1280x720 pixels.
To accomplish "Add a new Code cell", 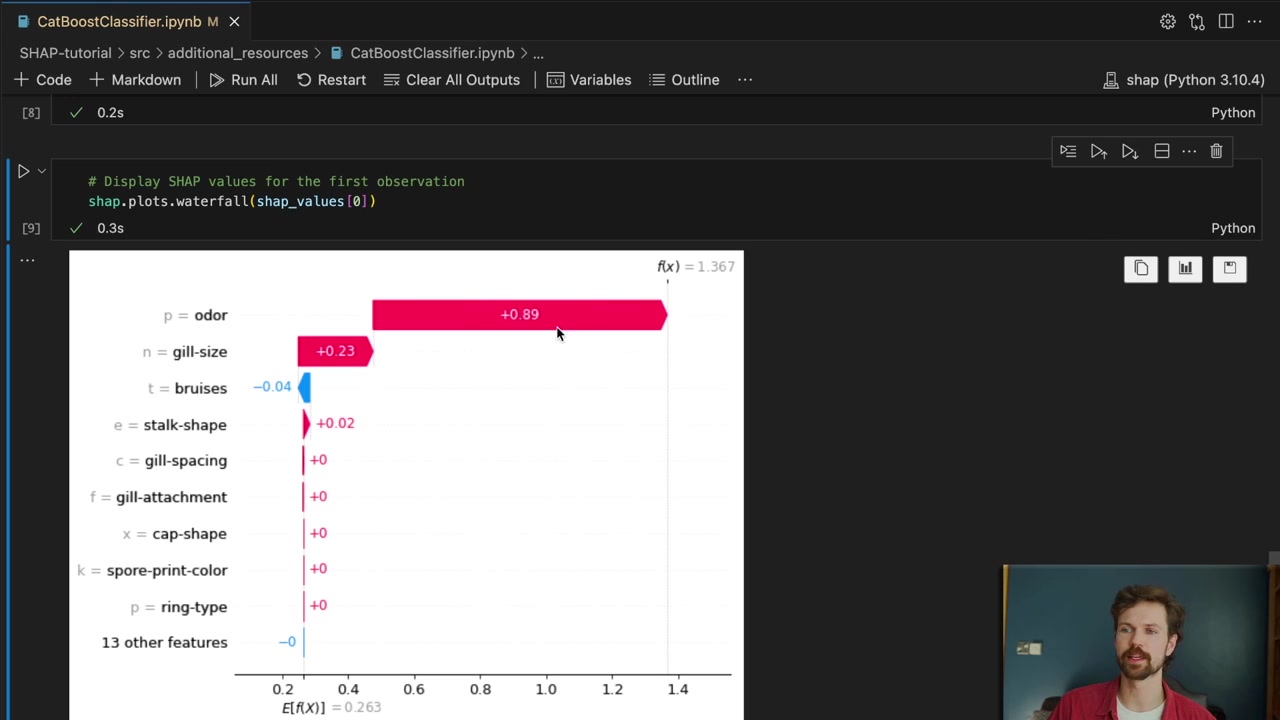I will pos(43,80).
